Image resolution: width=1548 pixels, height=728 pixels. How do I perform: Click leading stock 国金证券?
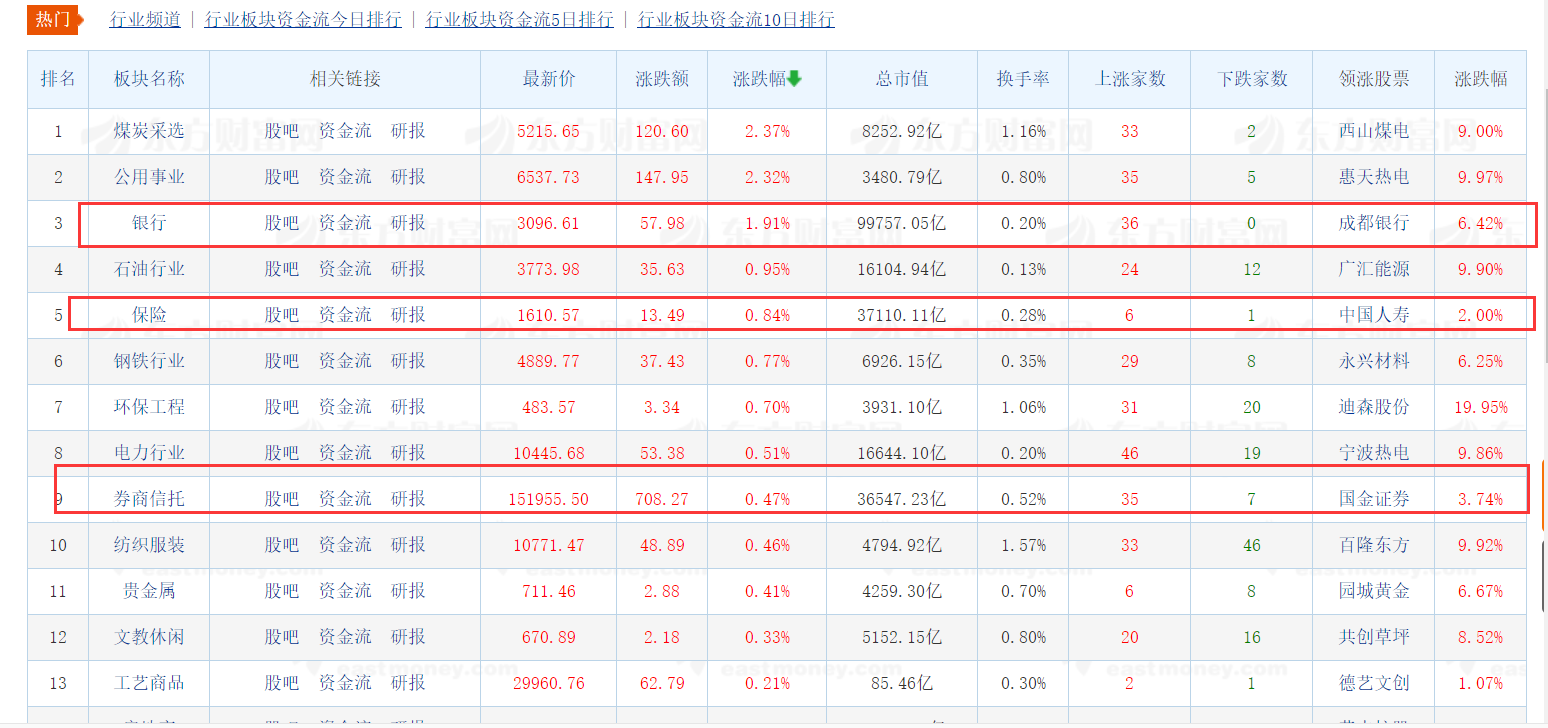click(x=1374, y=499)
